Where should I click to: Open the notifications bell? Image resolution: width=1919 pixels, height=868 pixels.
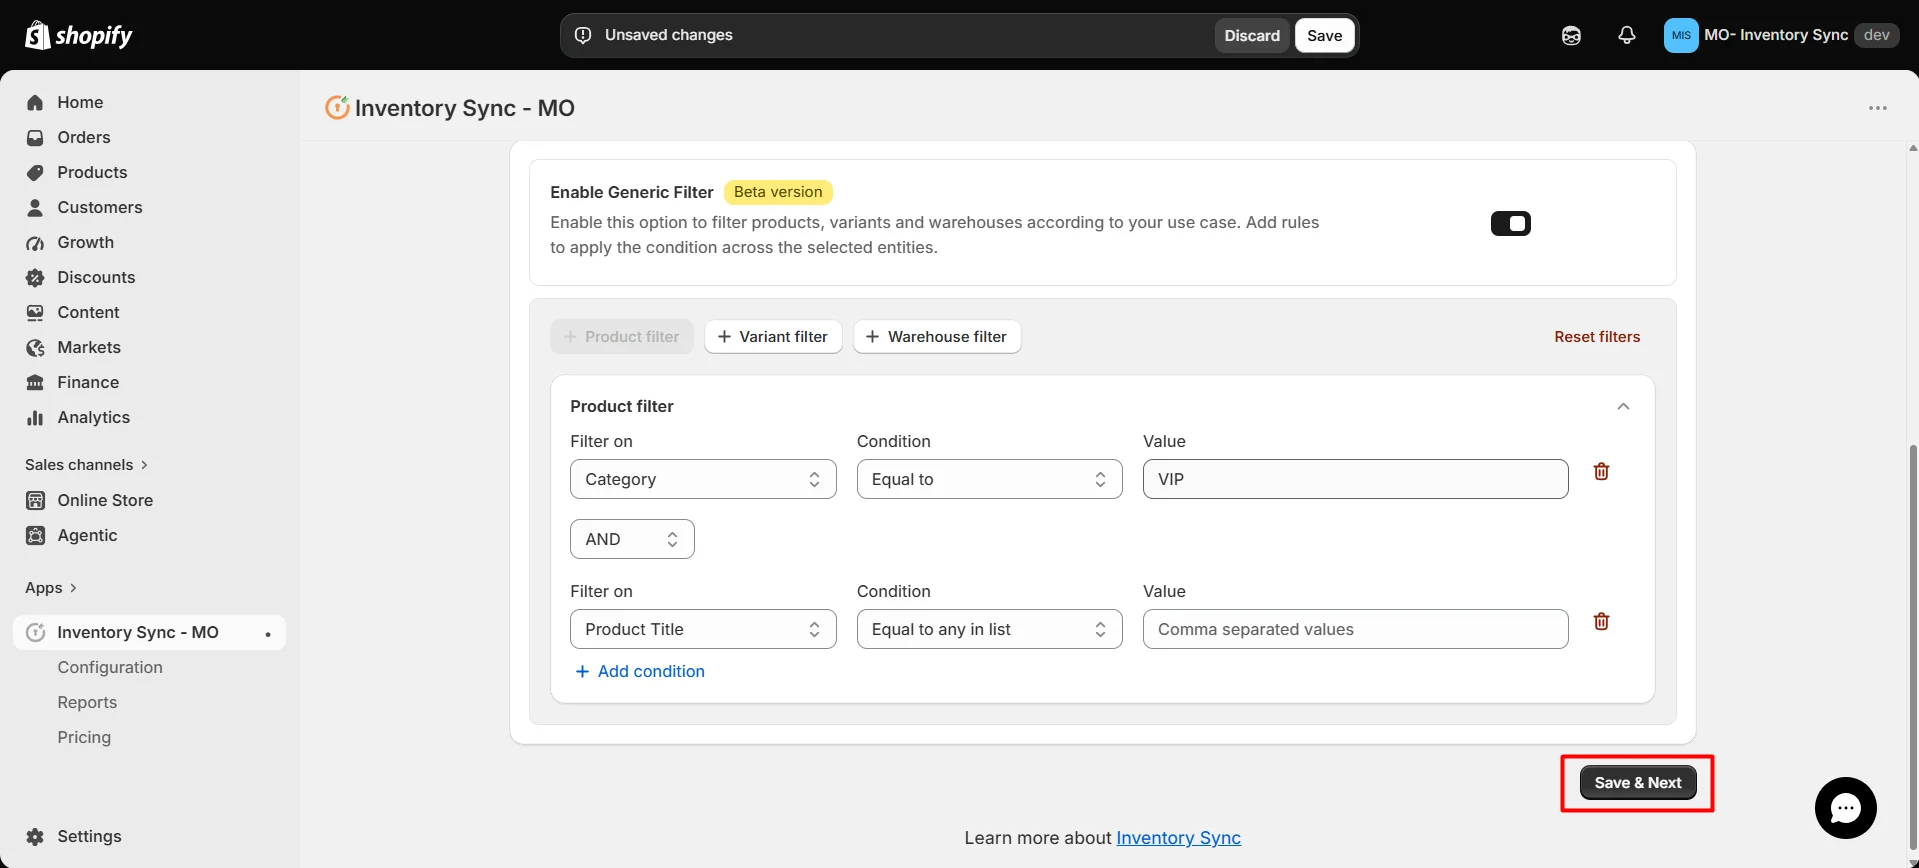pyautogui.click(x=1627, y=35)
